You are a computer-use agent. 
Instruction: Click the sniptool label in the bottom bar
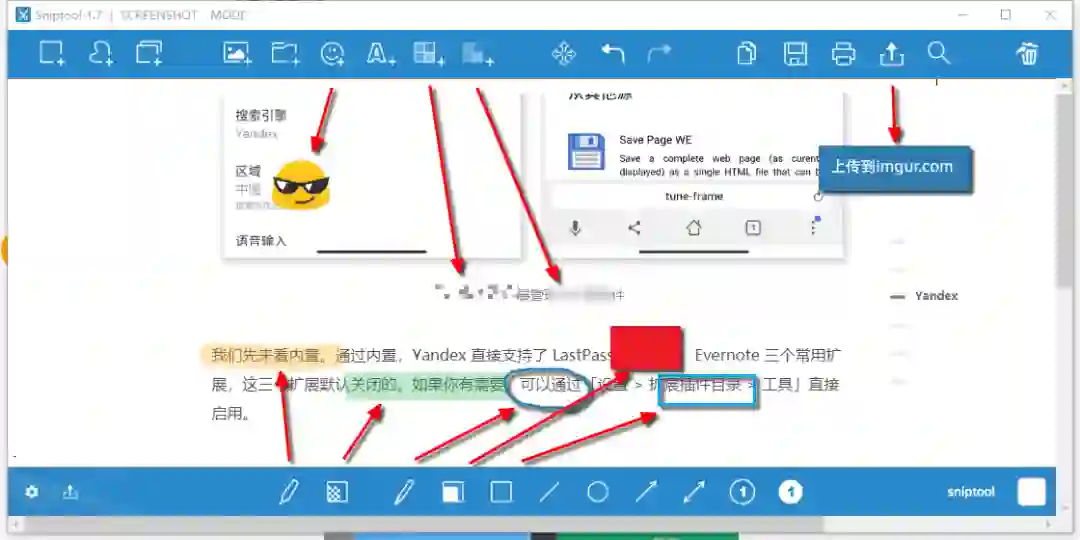(971, 492)
